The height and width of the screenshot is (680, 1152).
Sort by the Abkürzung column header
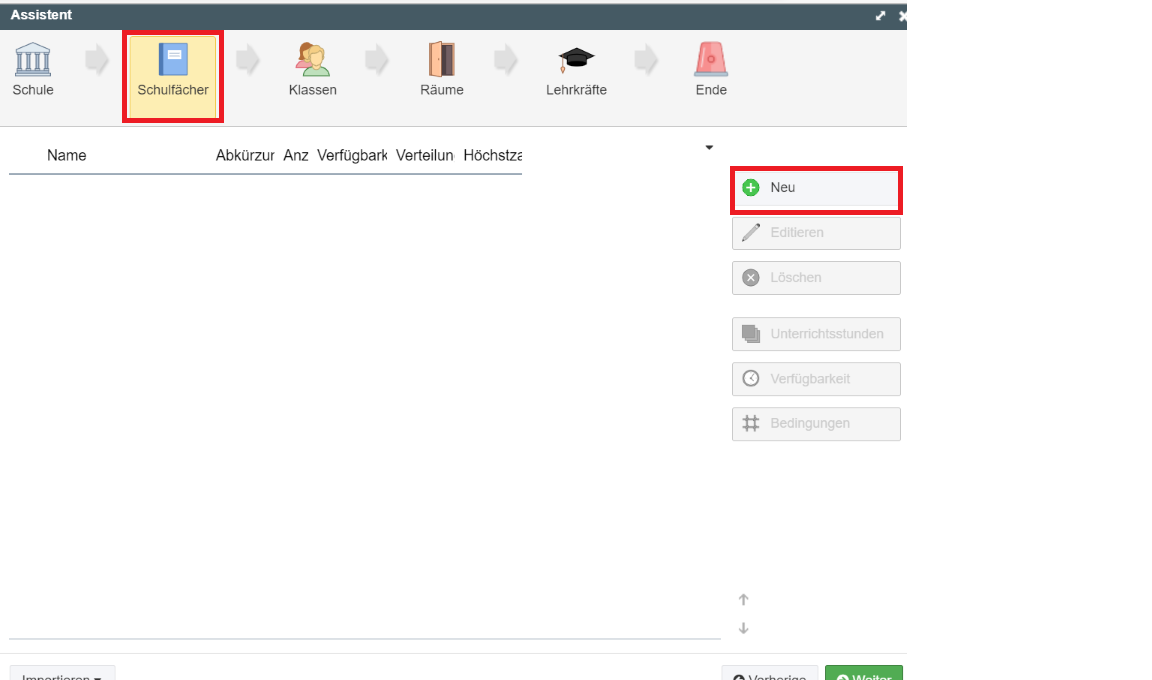coord(245,156)
